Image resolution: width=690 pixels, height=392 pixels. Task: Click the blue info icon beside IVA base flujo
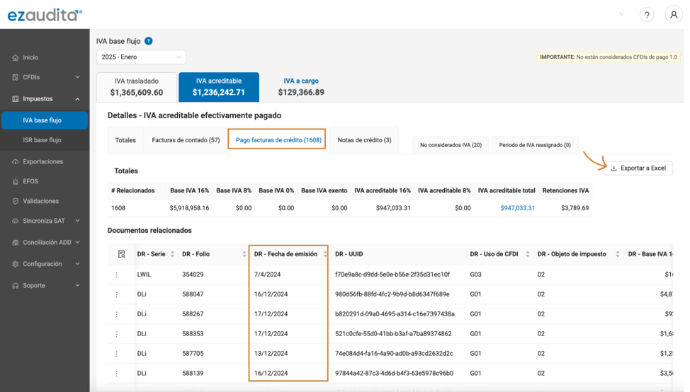(149, 41)
